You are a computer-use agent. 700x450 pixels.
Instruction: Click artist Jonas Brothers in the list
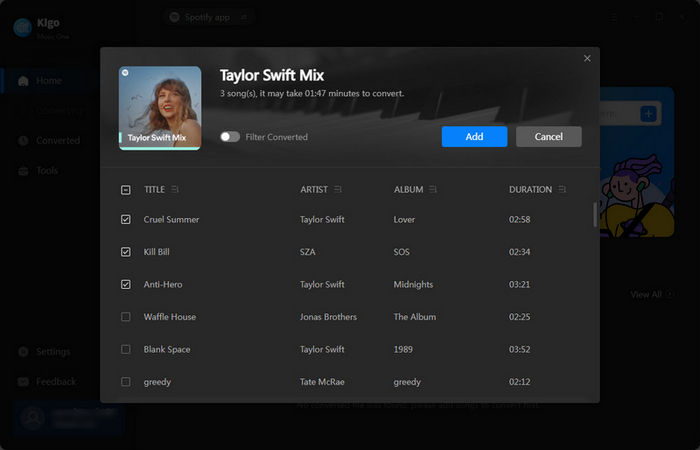tap(328, 317)
